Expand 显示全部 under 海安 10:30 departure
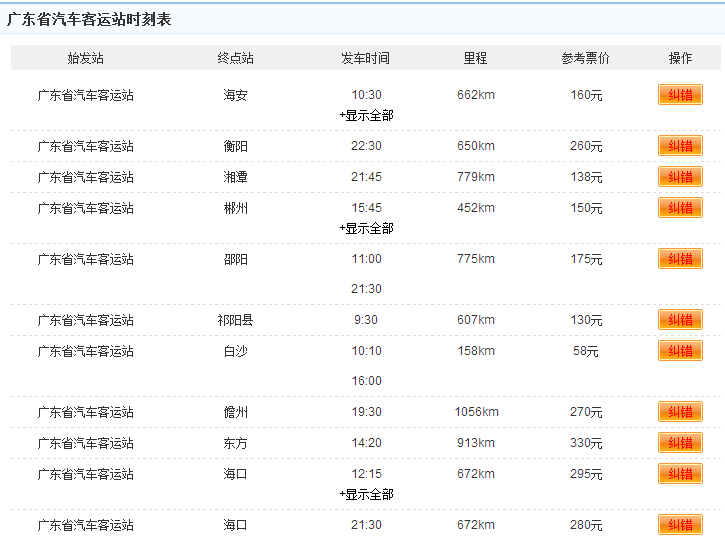Image resolution: width=725 pixels, height=540 pixels. [x=366, y=116]
